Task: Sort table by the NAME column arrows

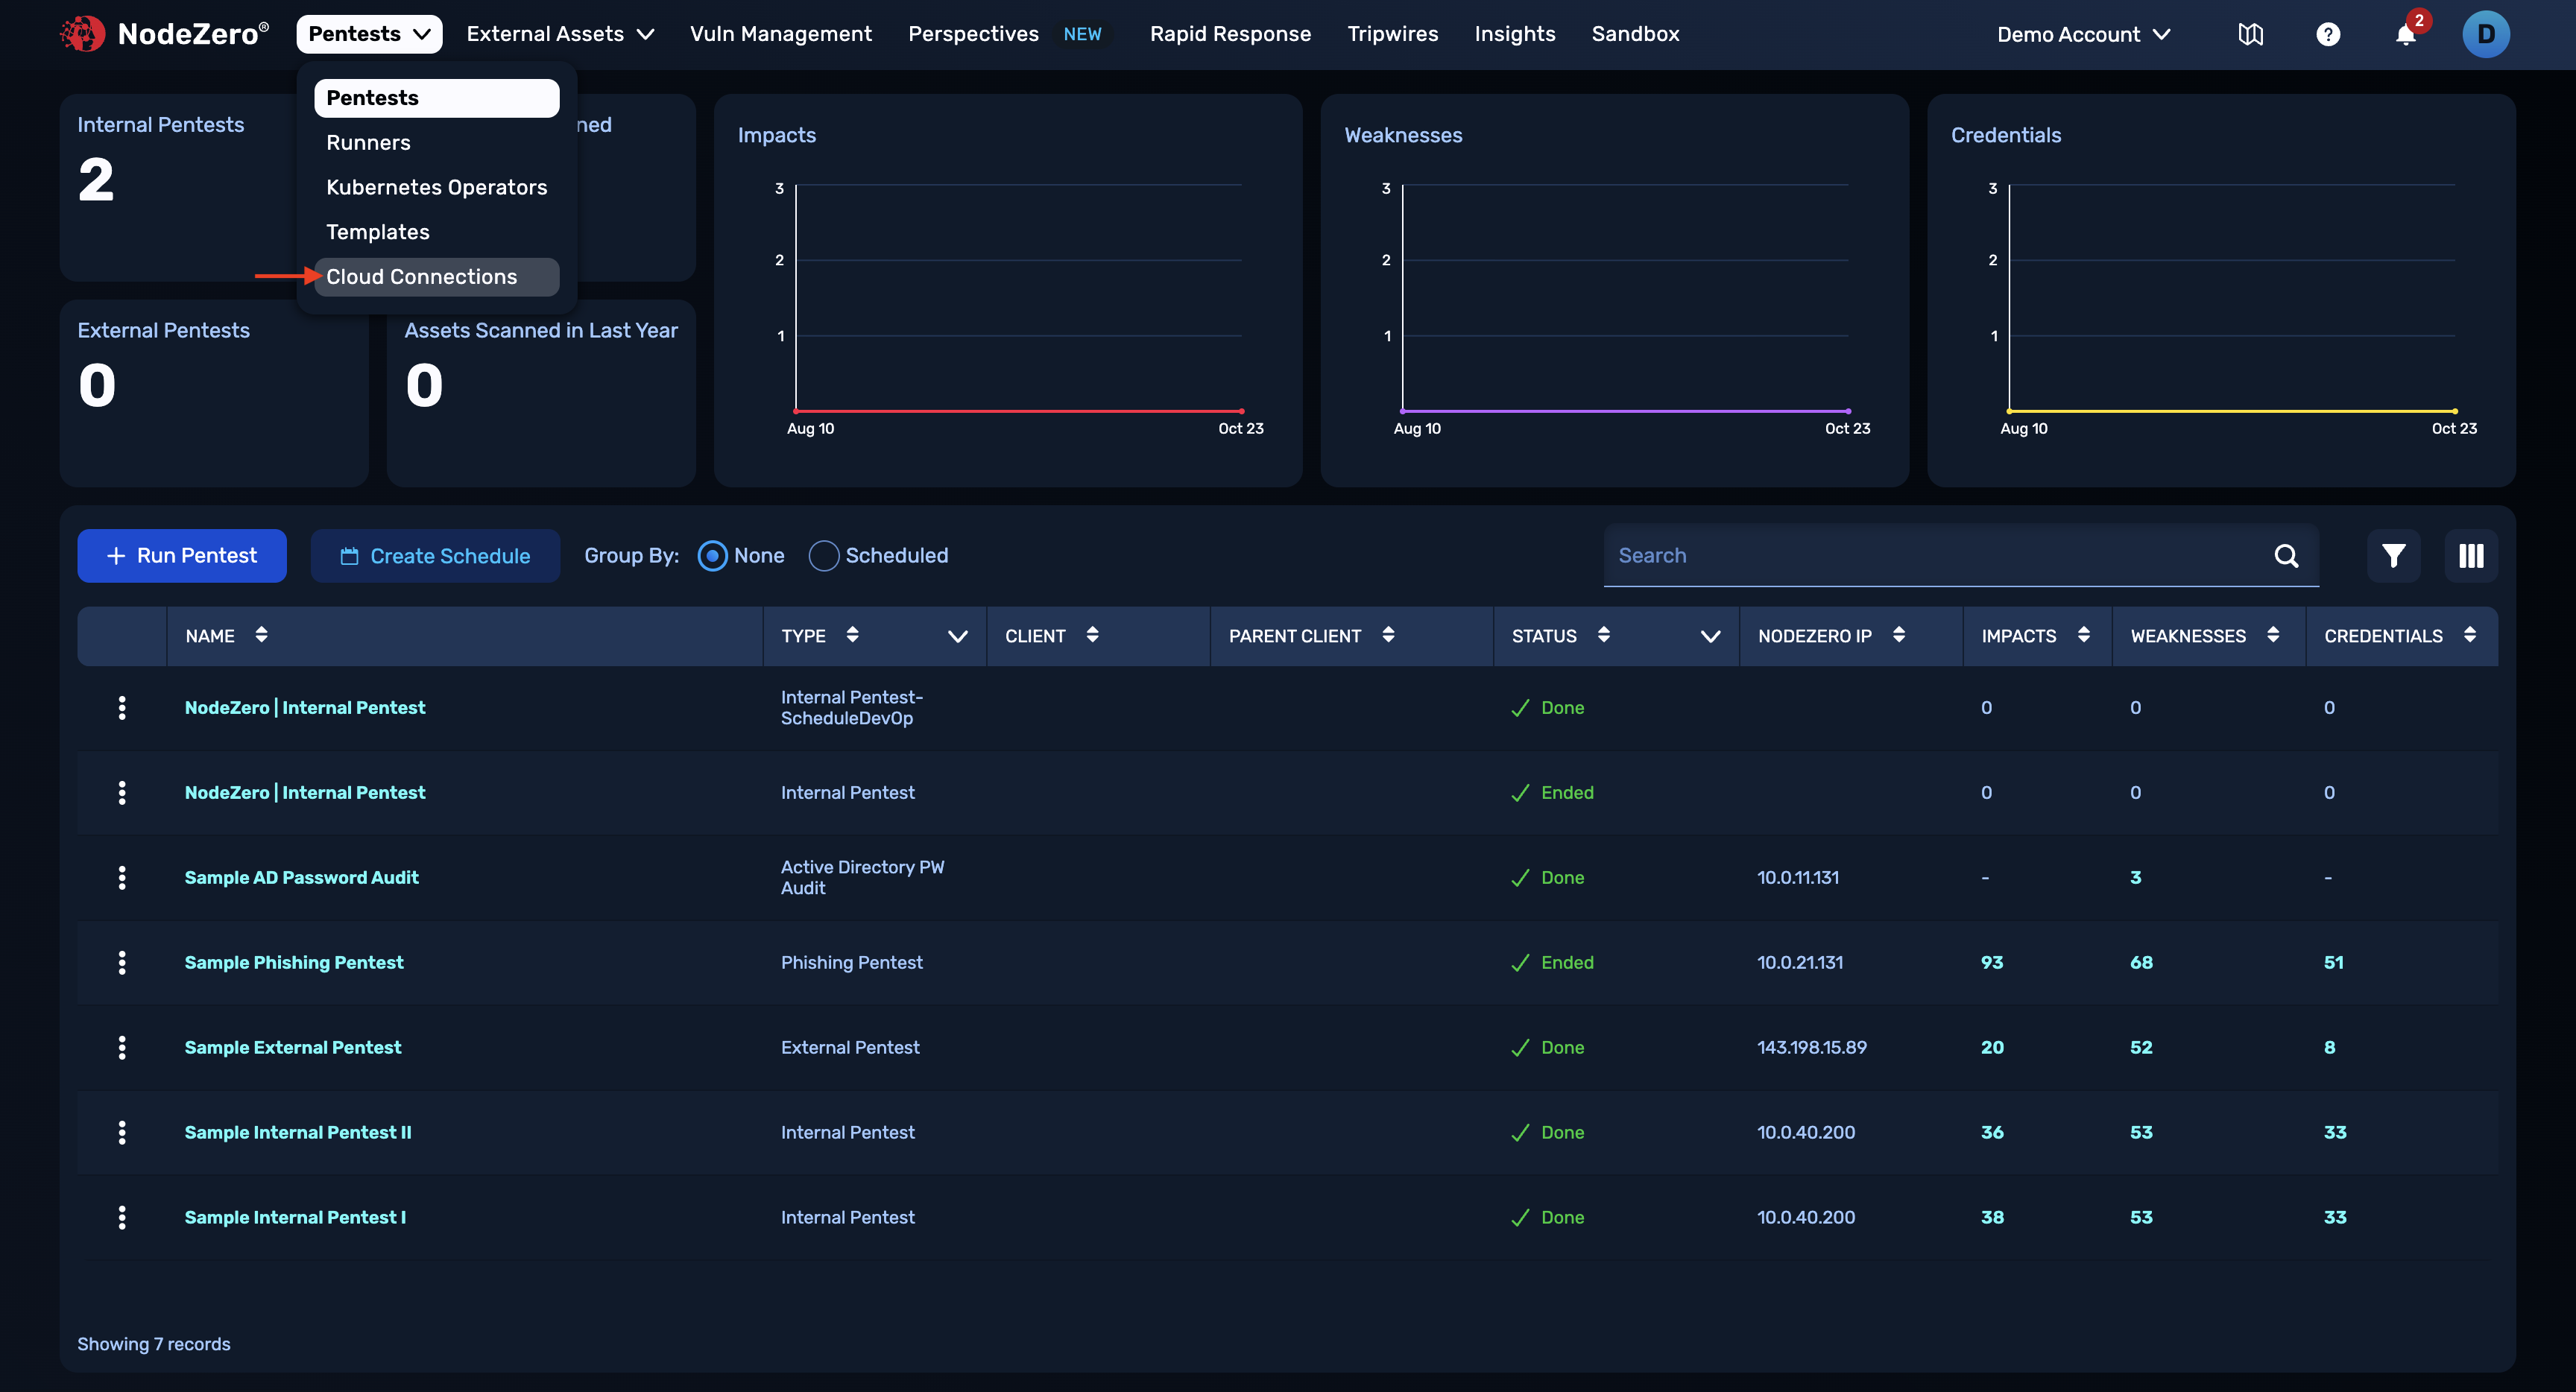Action: click(261, 634)
